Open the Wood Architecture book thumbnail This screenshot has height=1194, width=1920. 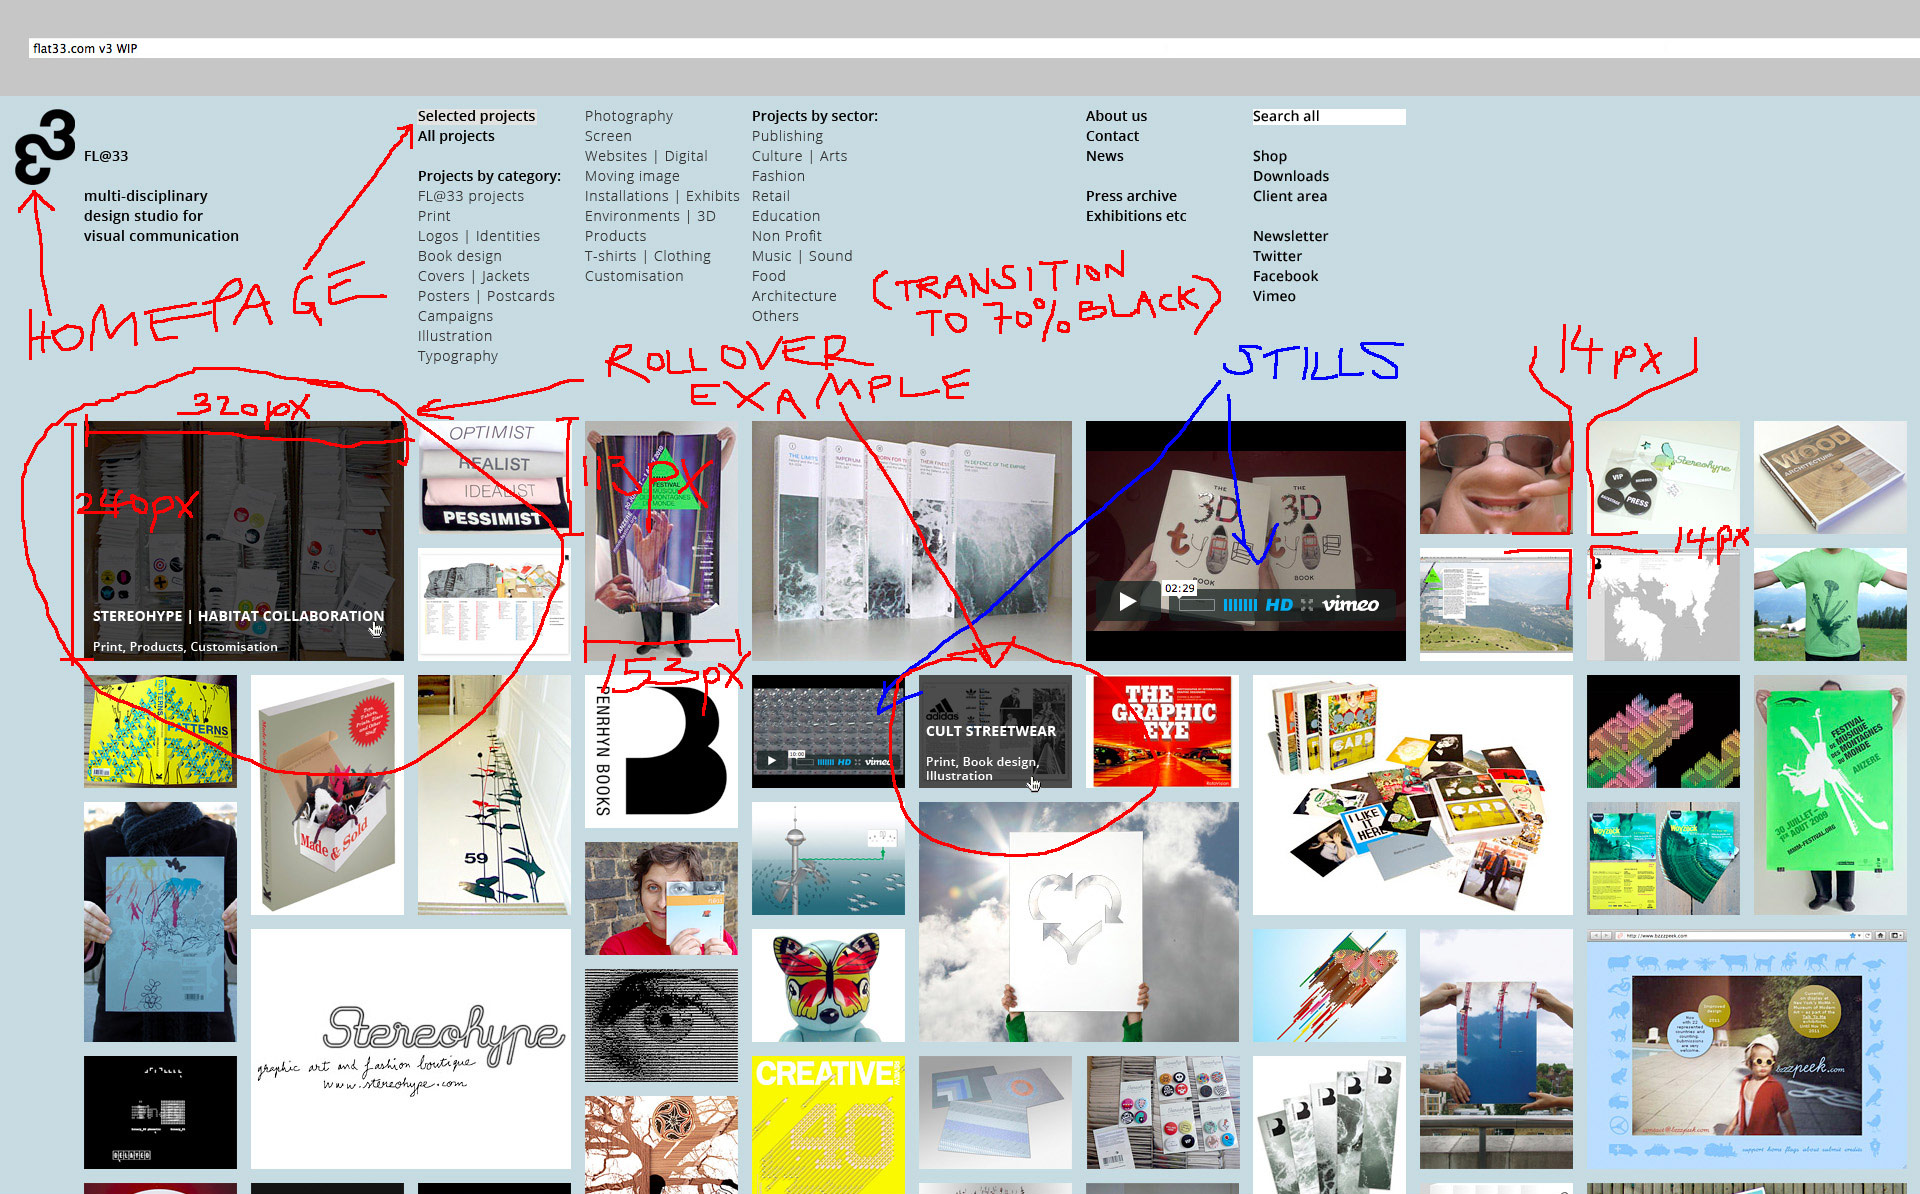click(x=1830, y=477)
